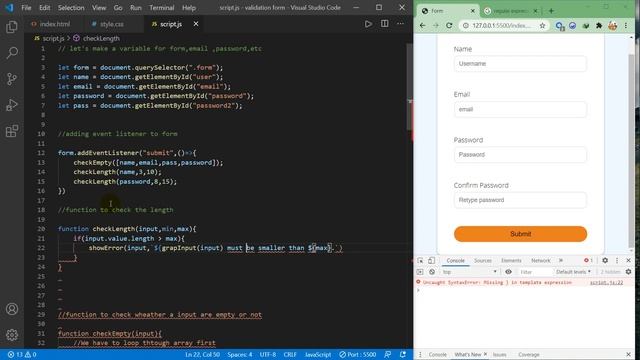Switch to DevTools Network tab
Screen dimensions: 640x360
[540, 260]
